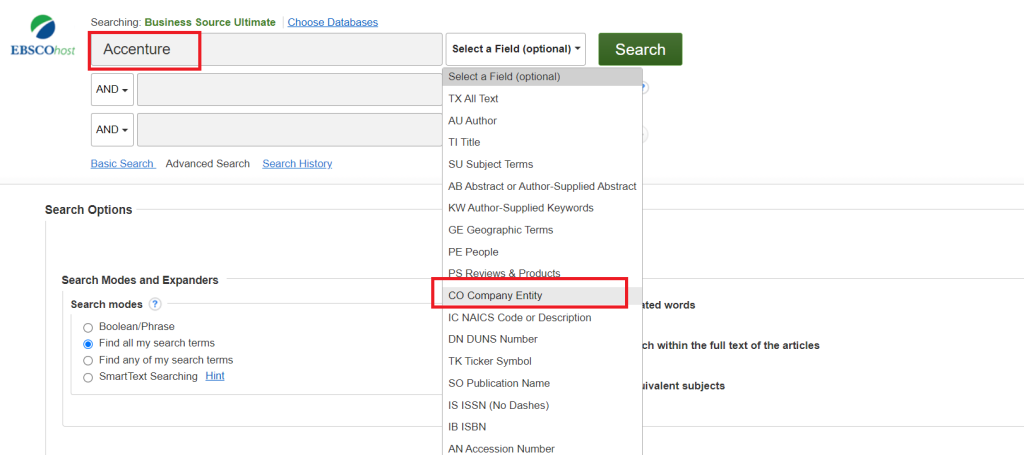The width and height of the screenshot is (1024, 455).
Task: Choose IC NAICS Code or Description
Action: click(542, 318)
